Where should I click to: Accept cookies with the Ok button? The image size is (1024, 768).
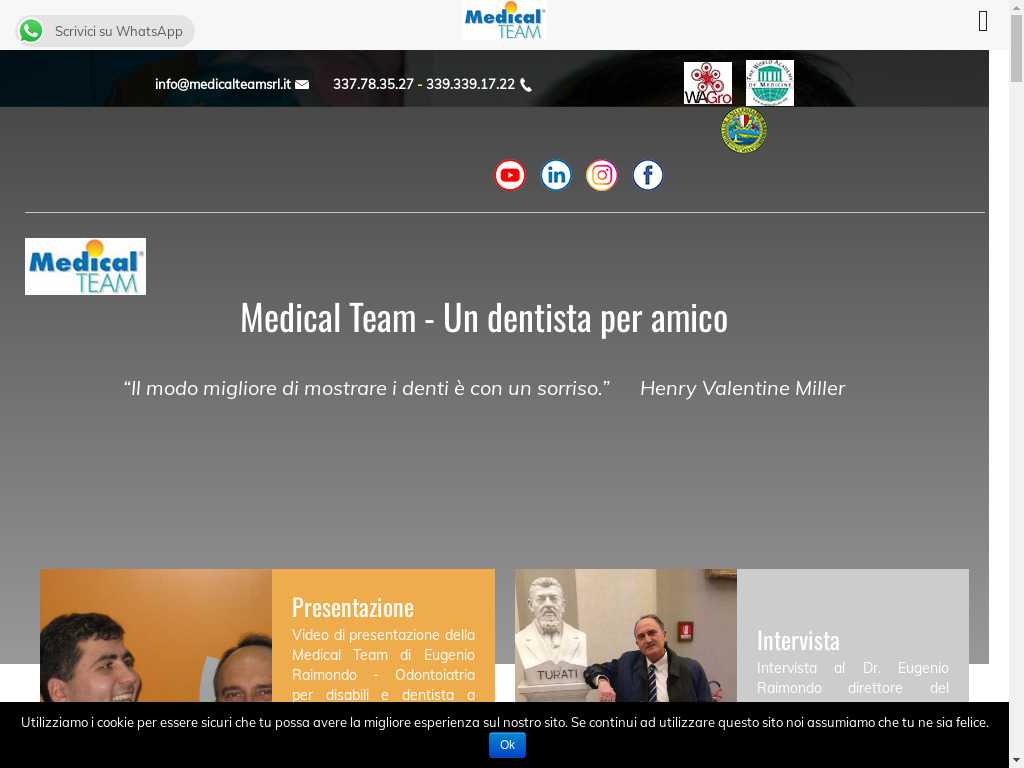pos(507,744)
